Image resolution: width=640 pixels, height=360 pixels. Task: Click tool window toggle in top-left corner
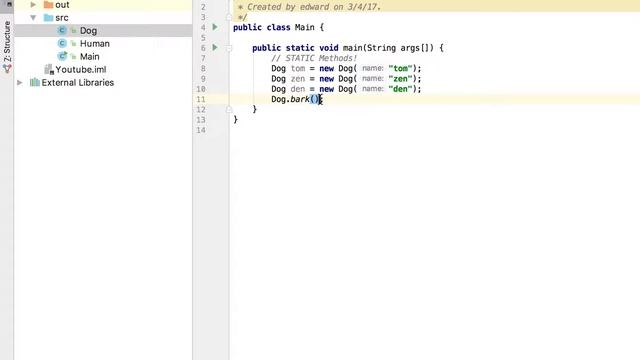pos(9,4)
